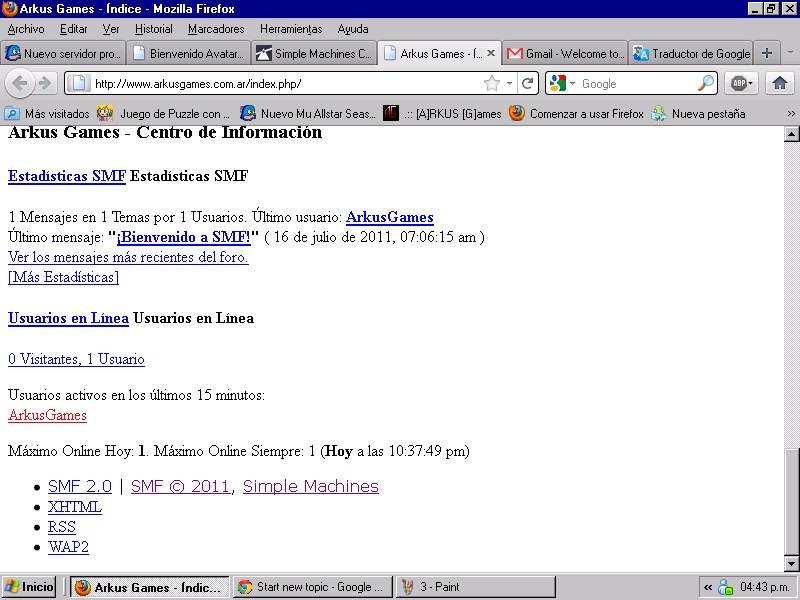Click the SMF 2.0 footer link
The width and height of the screenshot is (800, 600).
click(x=80, y=486)
